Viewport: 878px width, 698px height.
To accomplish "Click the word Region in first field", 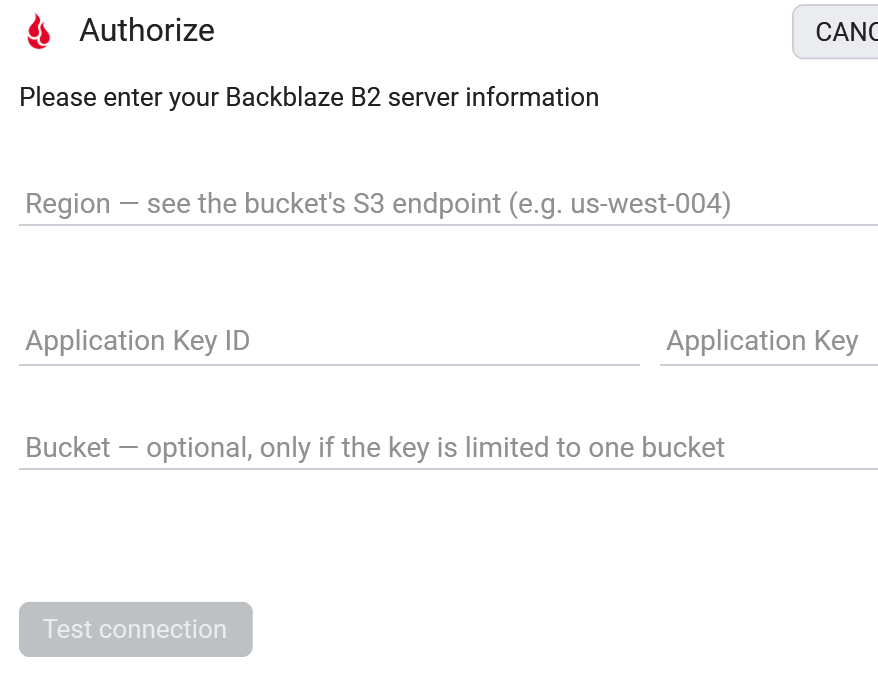I will [x=68, y=204].
